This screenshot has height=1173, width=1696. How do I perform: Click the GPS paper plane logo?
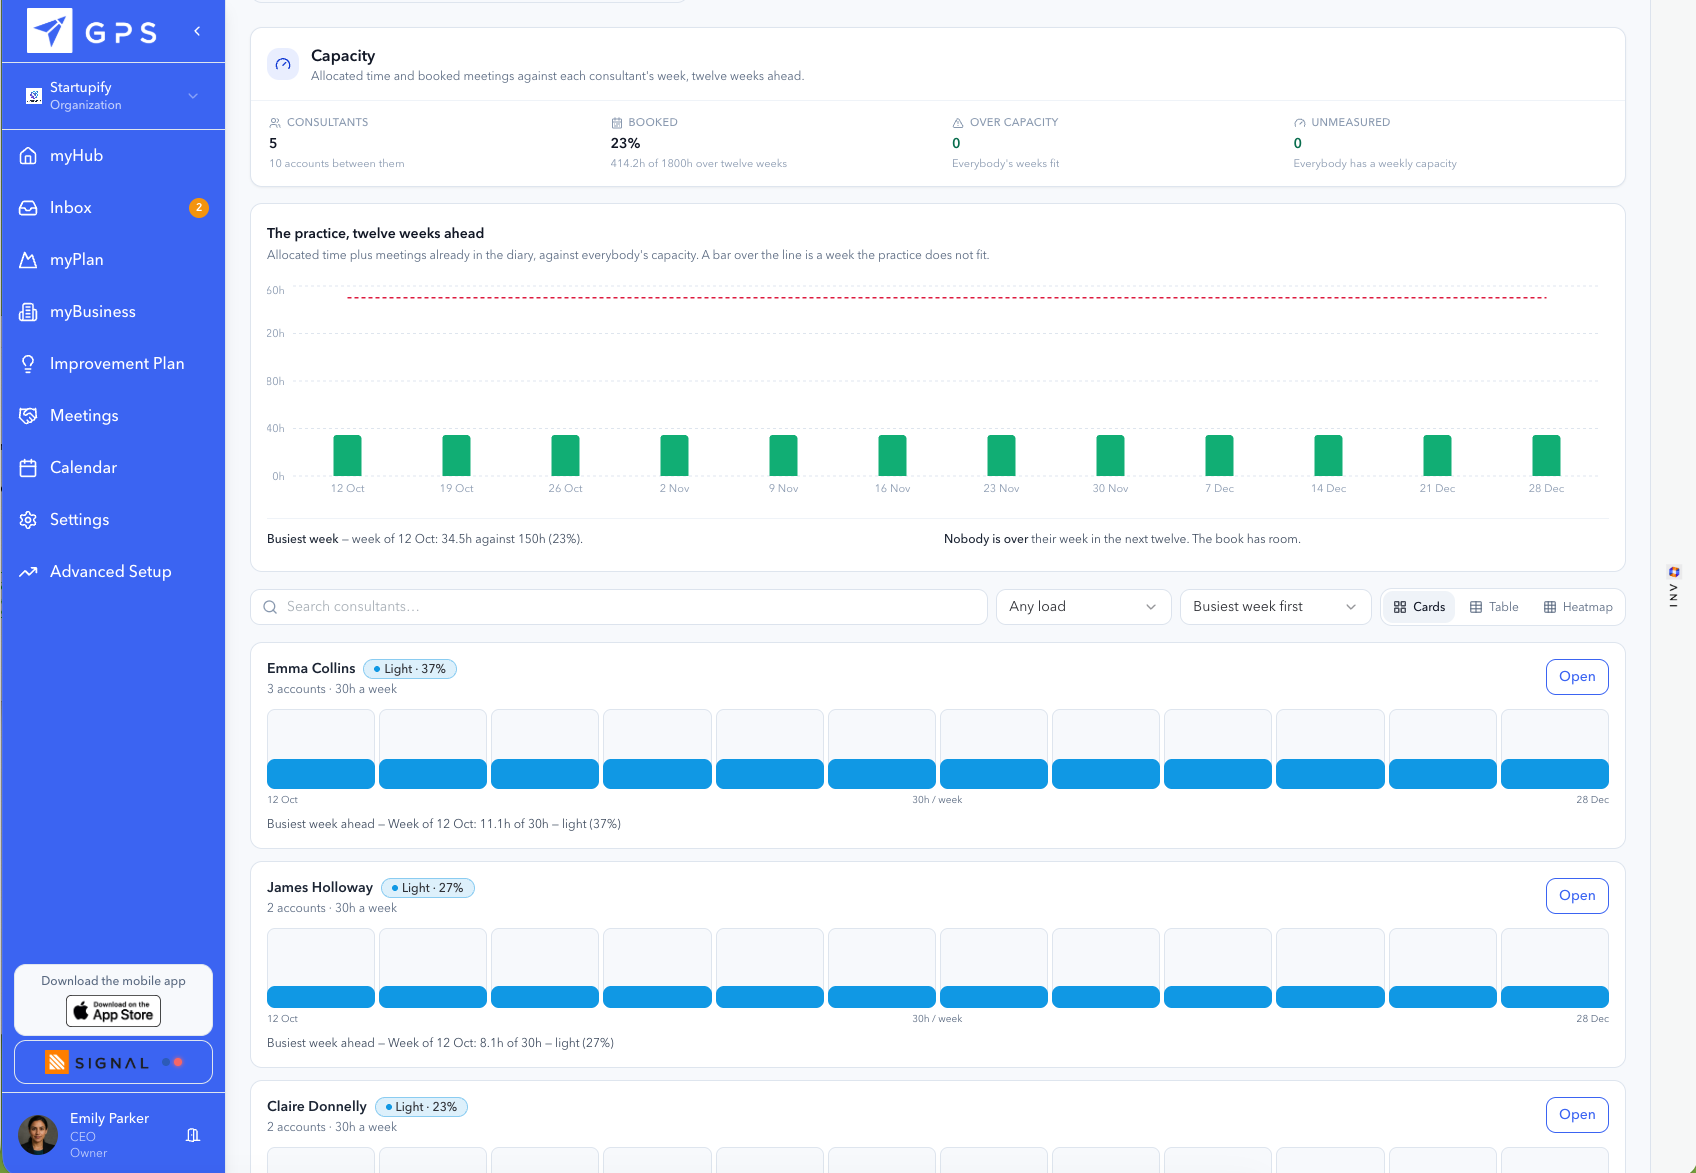coord(50,31)
